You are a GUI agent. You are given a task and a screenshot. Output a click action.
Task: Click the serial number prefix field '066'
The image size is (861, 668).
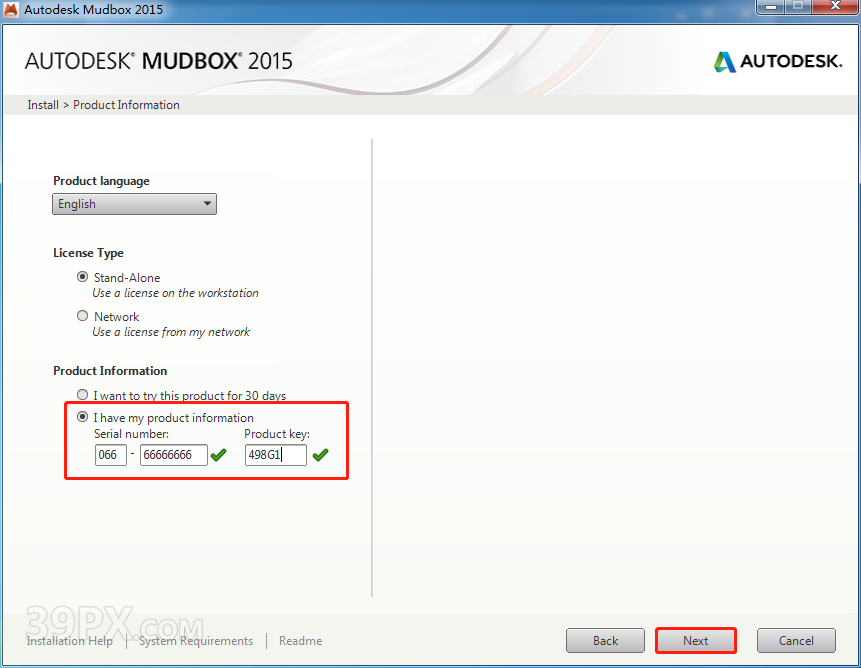coord(110,455)
